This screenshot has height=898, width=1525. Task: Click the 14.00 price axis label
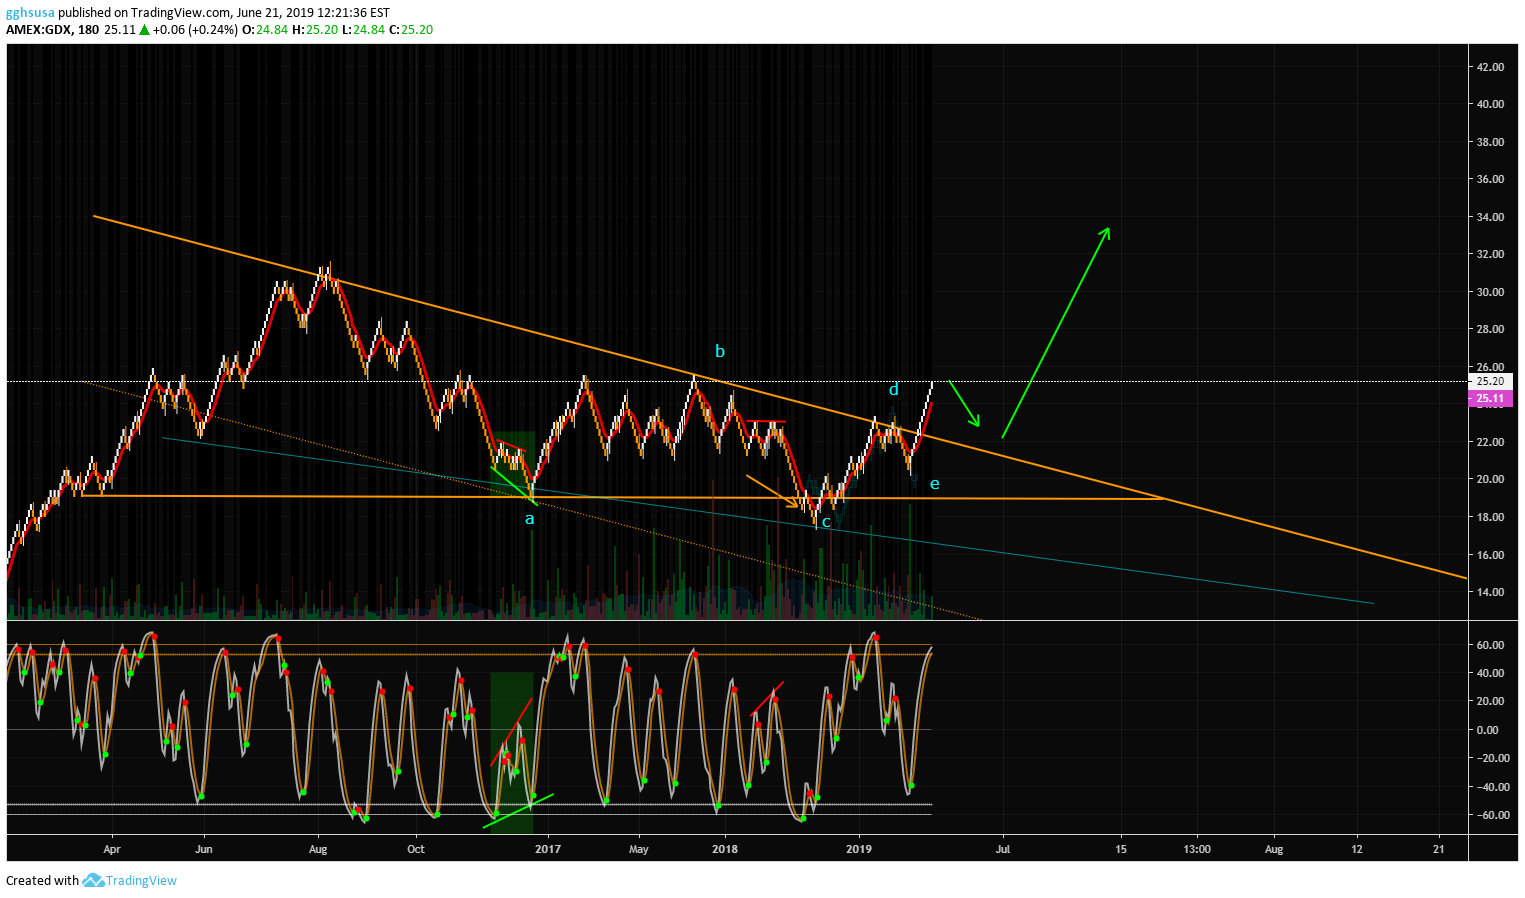[1490, 592]
